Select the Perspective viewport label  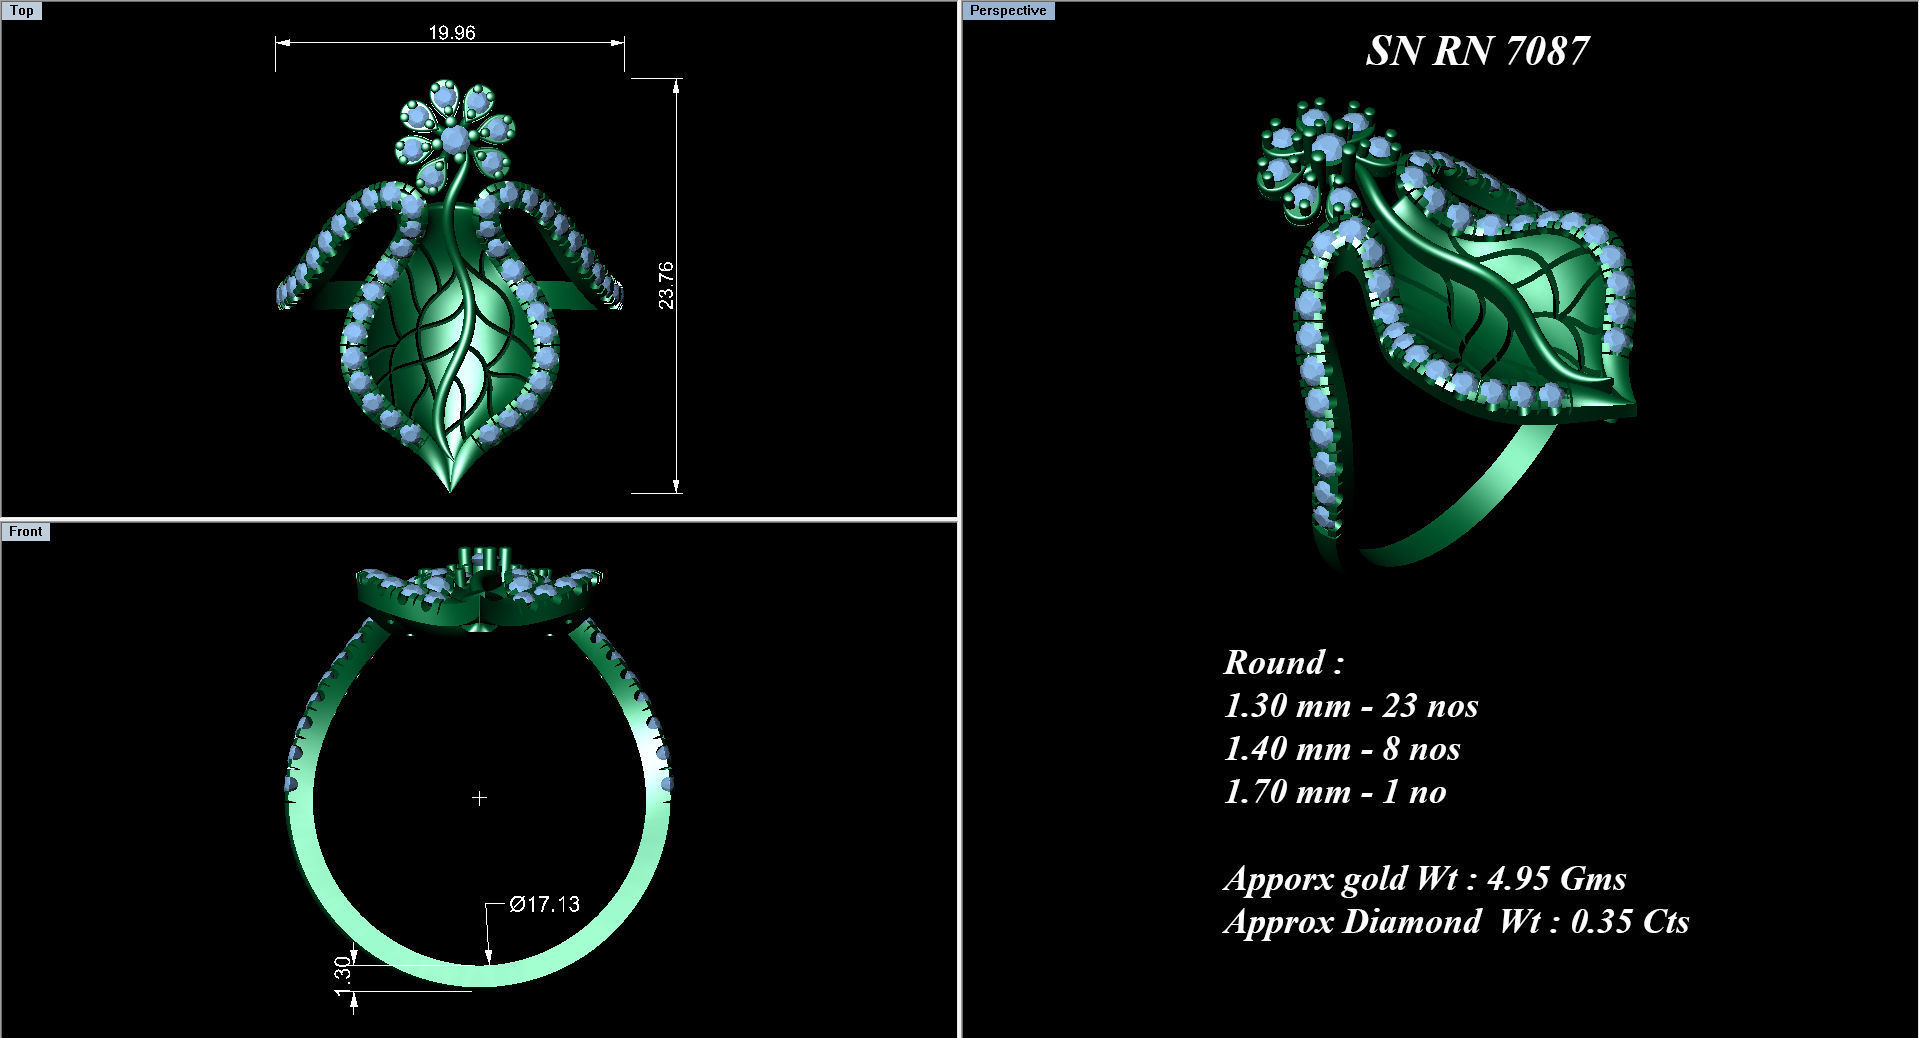[1008, 11]
